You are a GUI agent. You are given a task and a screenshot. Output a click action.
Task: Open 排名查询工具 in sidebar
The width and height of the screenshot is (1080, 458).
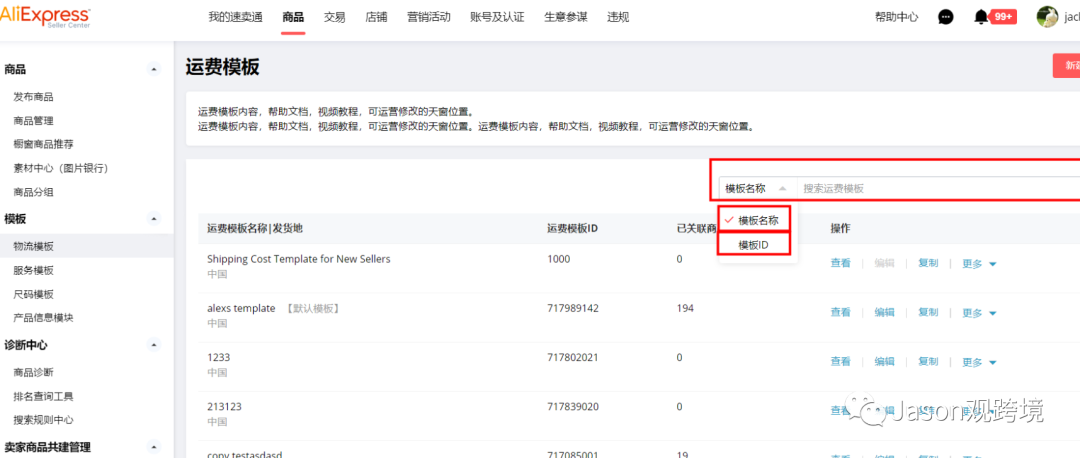43,396
